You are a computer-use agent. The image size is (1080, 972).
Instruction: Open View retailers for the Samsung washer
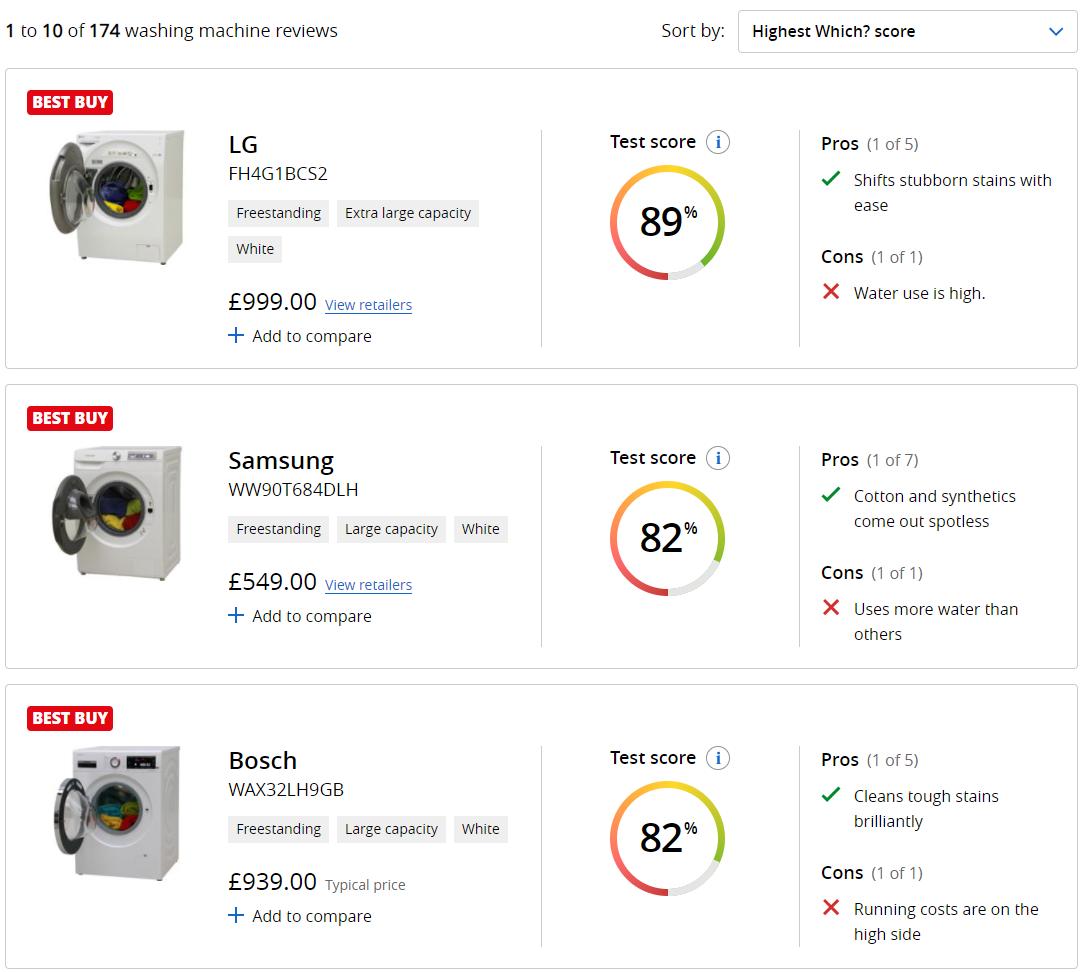click(x=368, y=585)
